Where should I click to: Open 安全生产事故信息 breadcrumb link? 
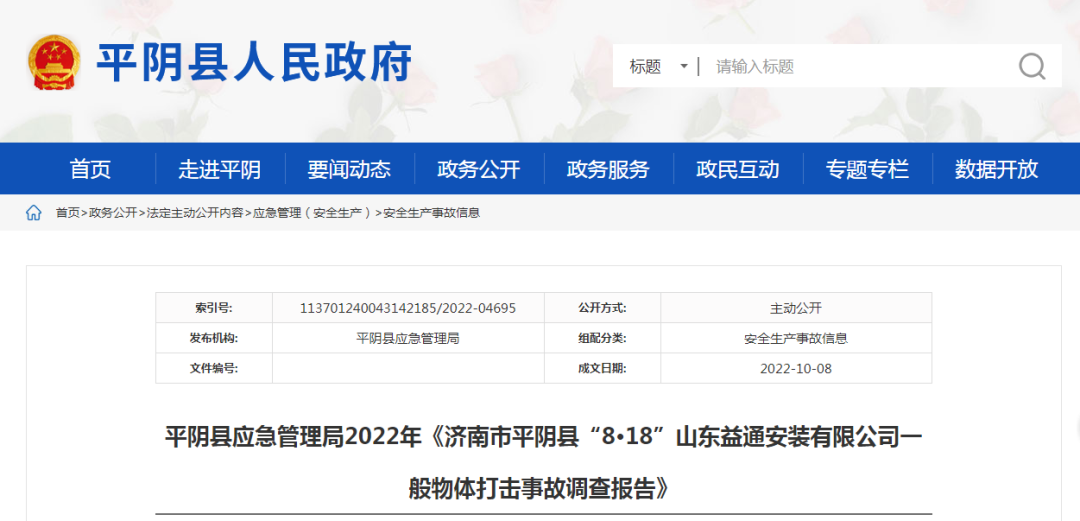(x=432, y=213)
